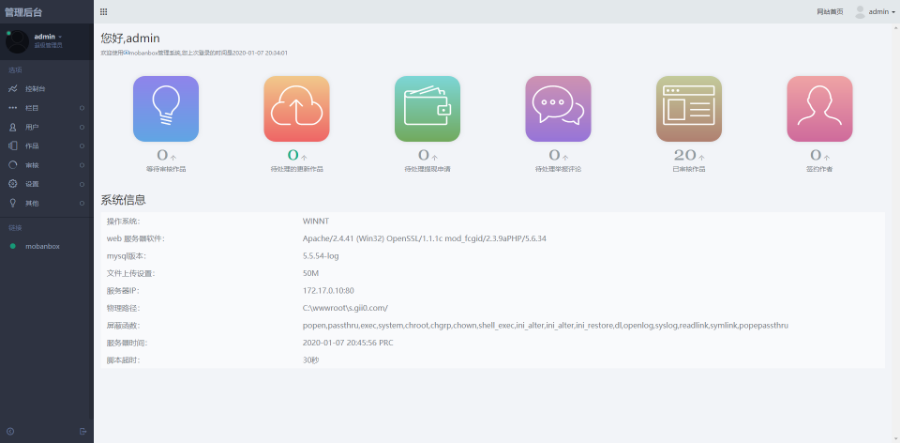Screen dimensions: 900x443
Task: Open the person silhouette signed authors tile
Action: coord(820,108)
